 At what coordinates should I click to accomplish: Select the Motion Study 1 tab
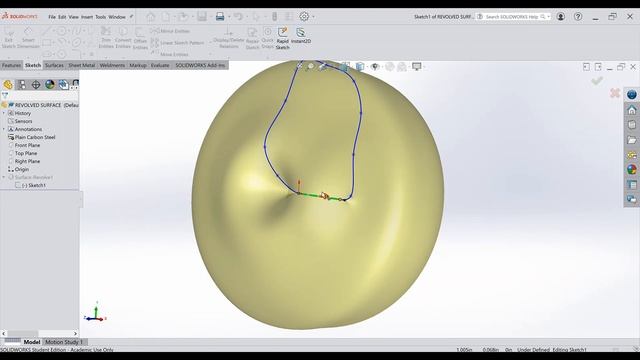pyautogui.click(x=64, y=342)
